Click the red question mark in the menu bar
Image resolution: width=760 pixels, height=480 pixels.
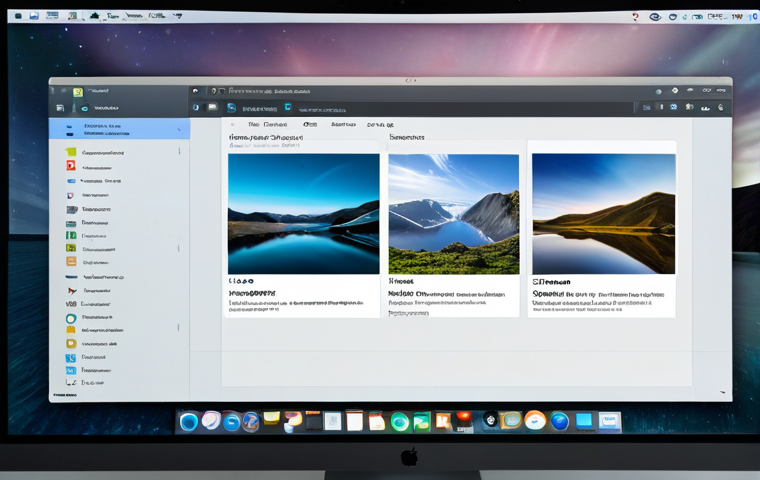coord(635,17)
